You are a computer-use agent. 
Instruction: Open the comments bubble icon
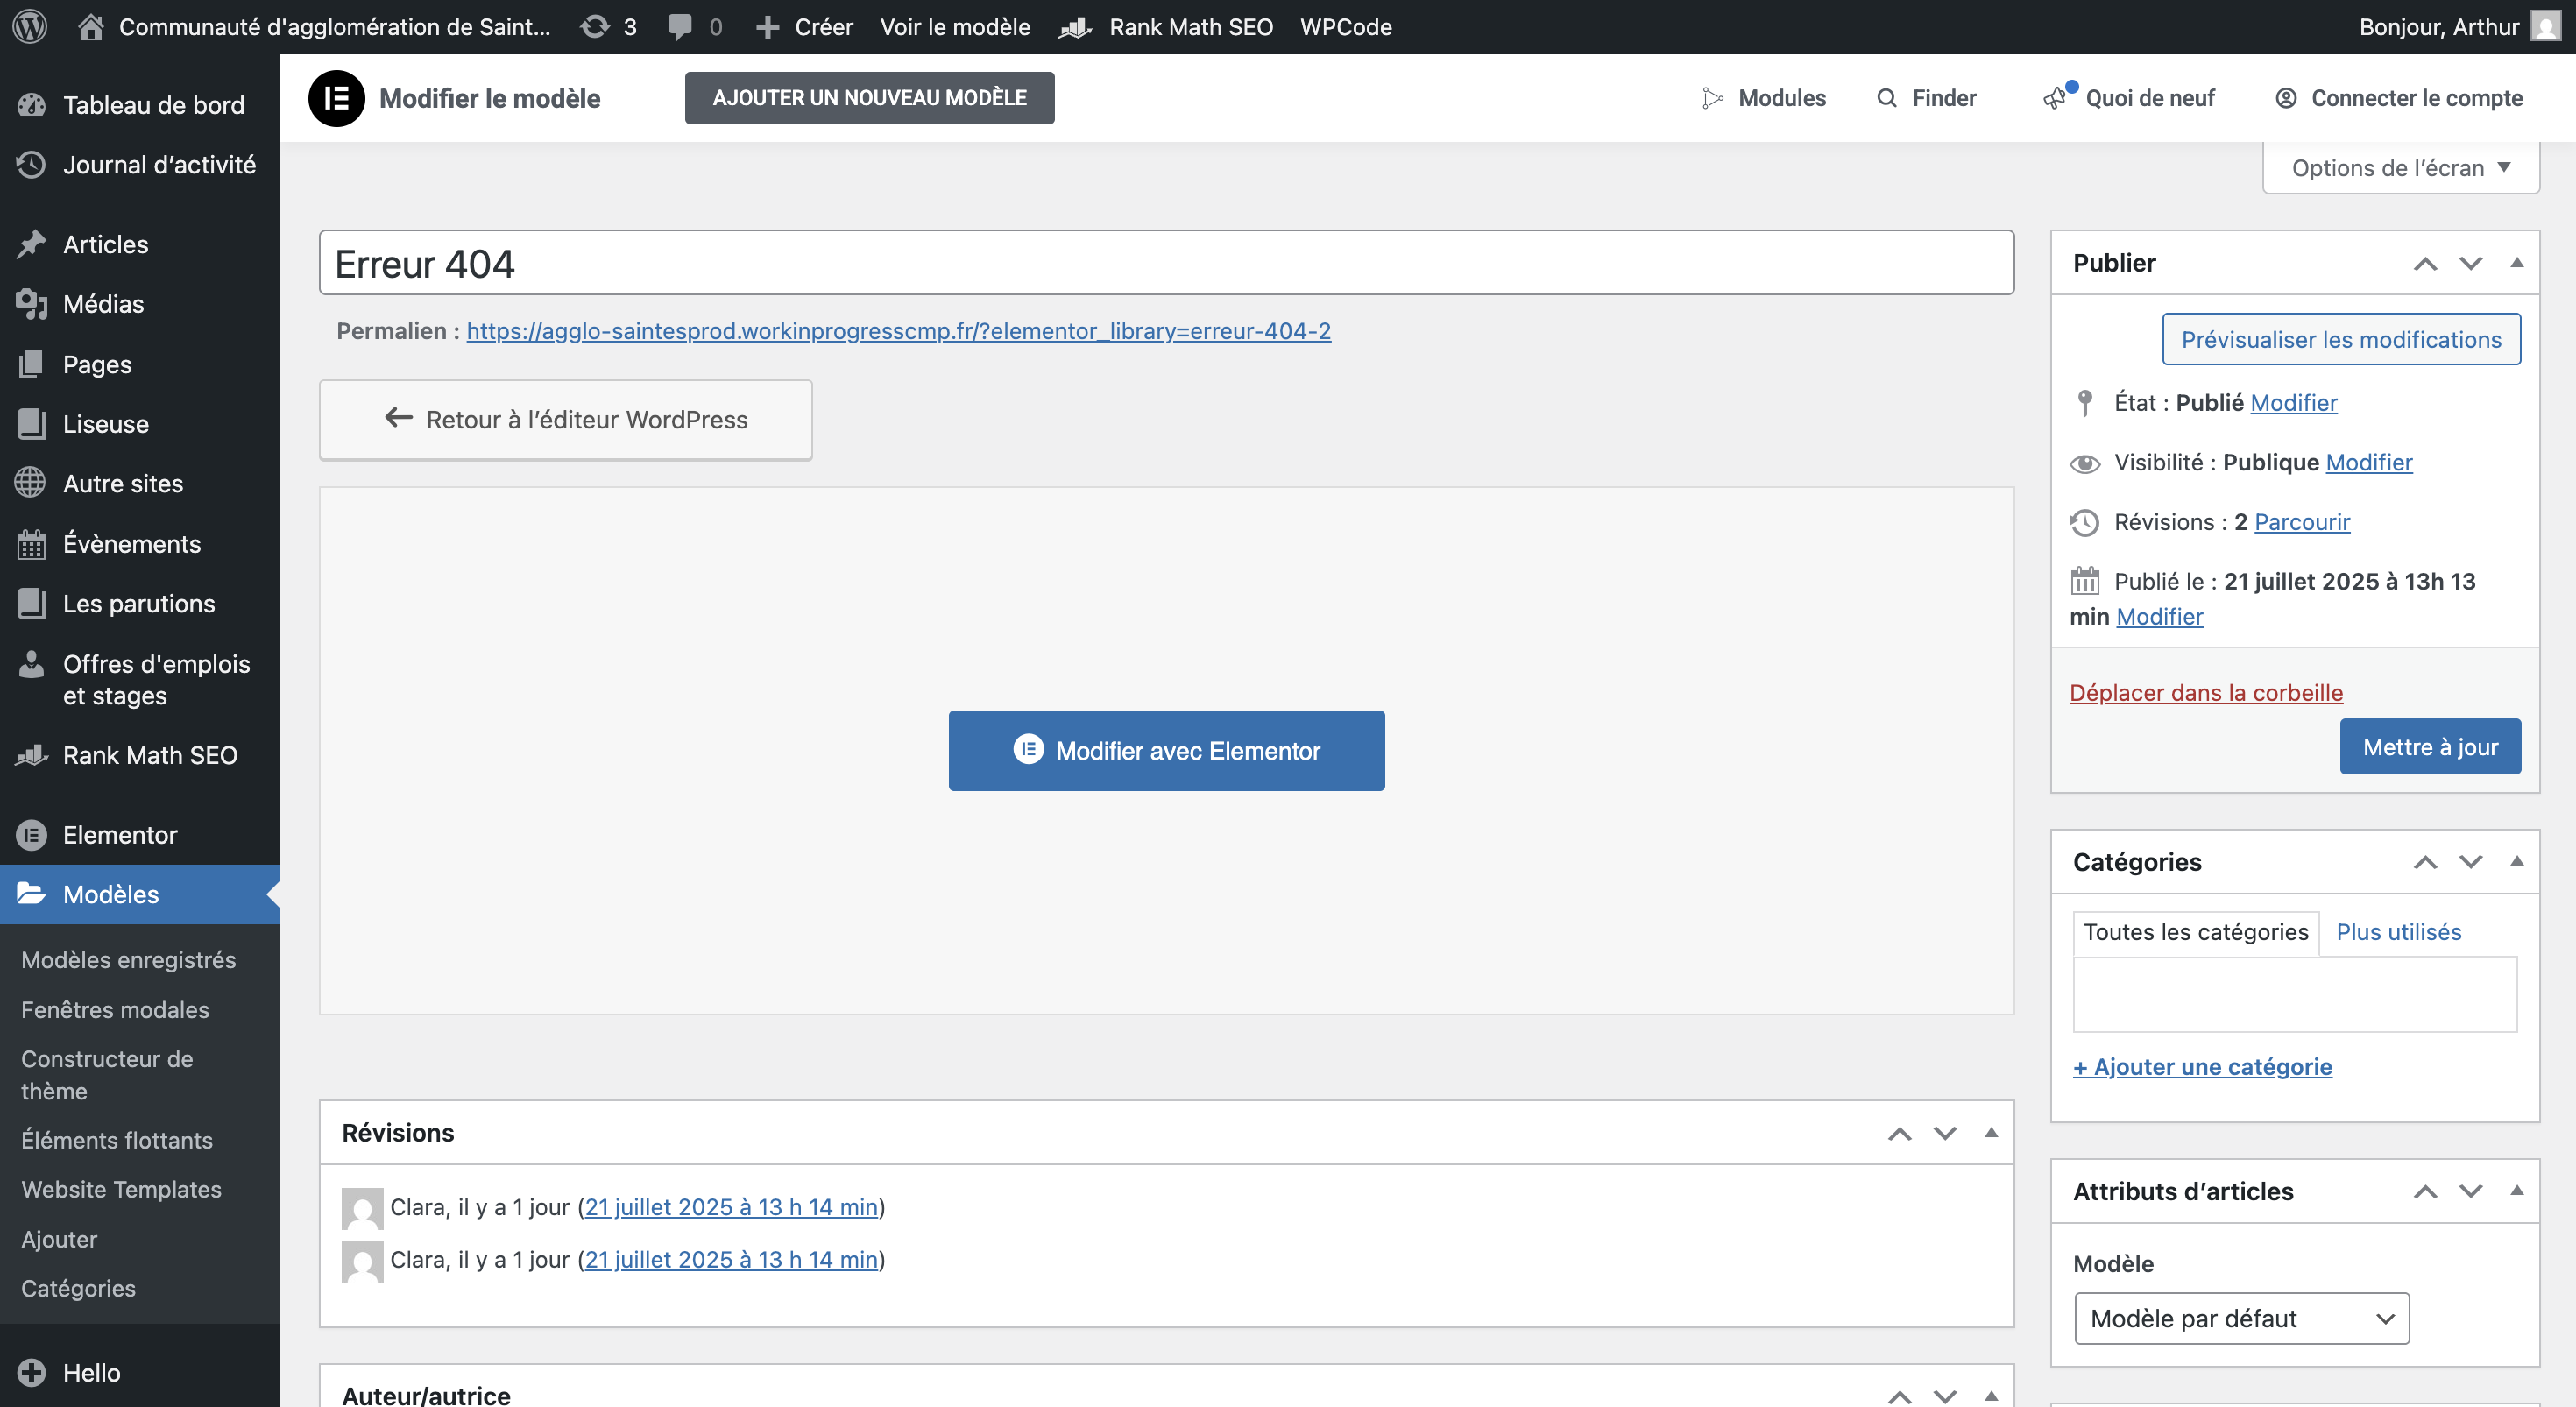tap(680, 26)
